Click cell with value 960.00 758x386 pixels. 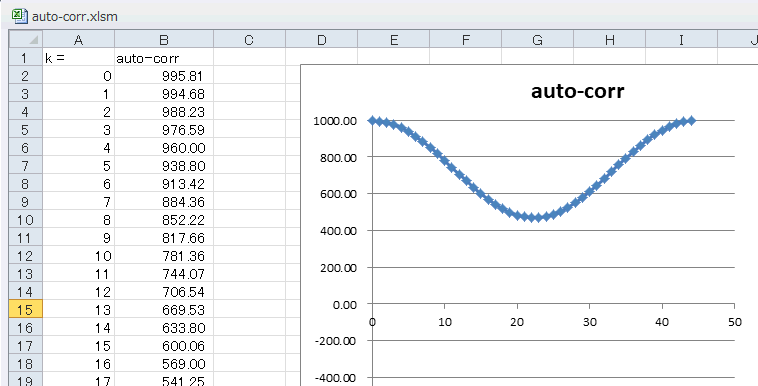click(x=164, y=148)
